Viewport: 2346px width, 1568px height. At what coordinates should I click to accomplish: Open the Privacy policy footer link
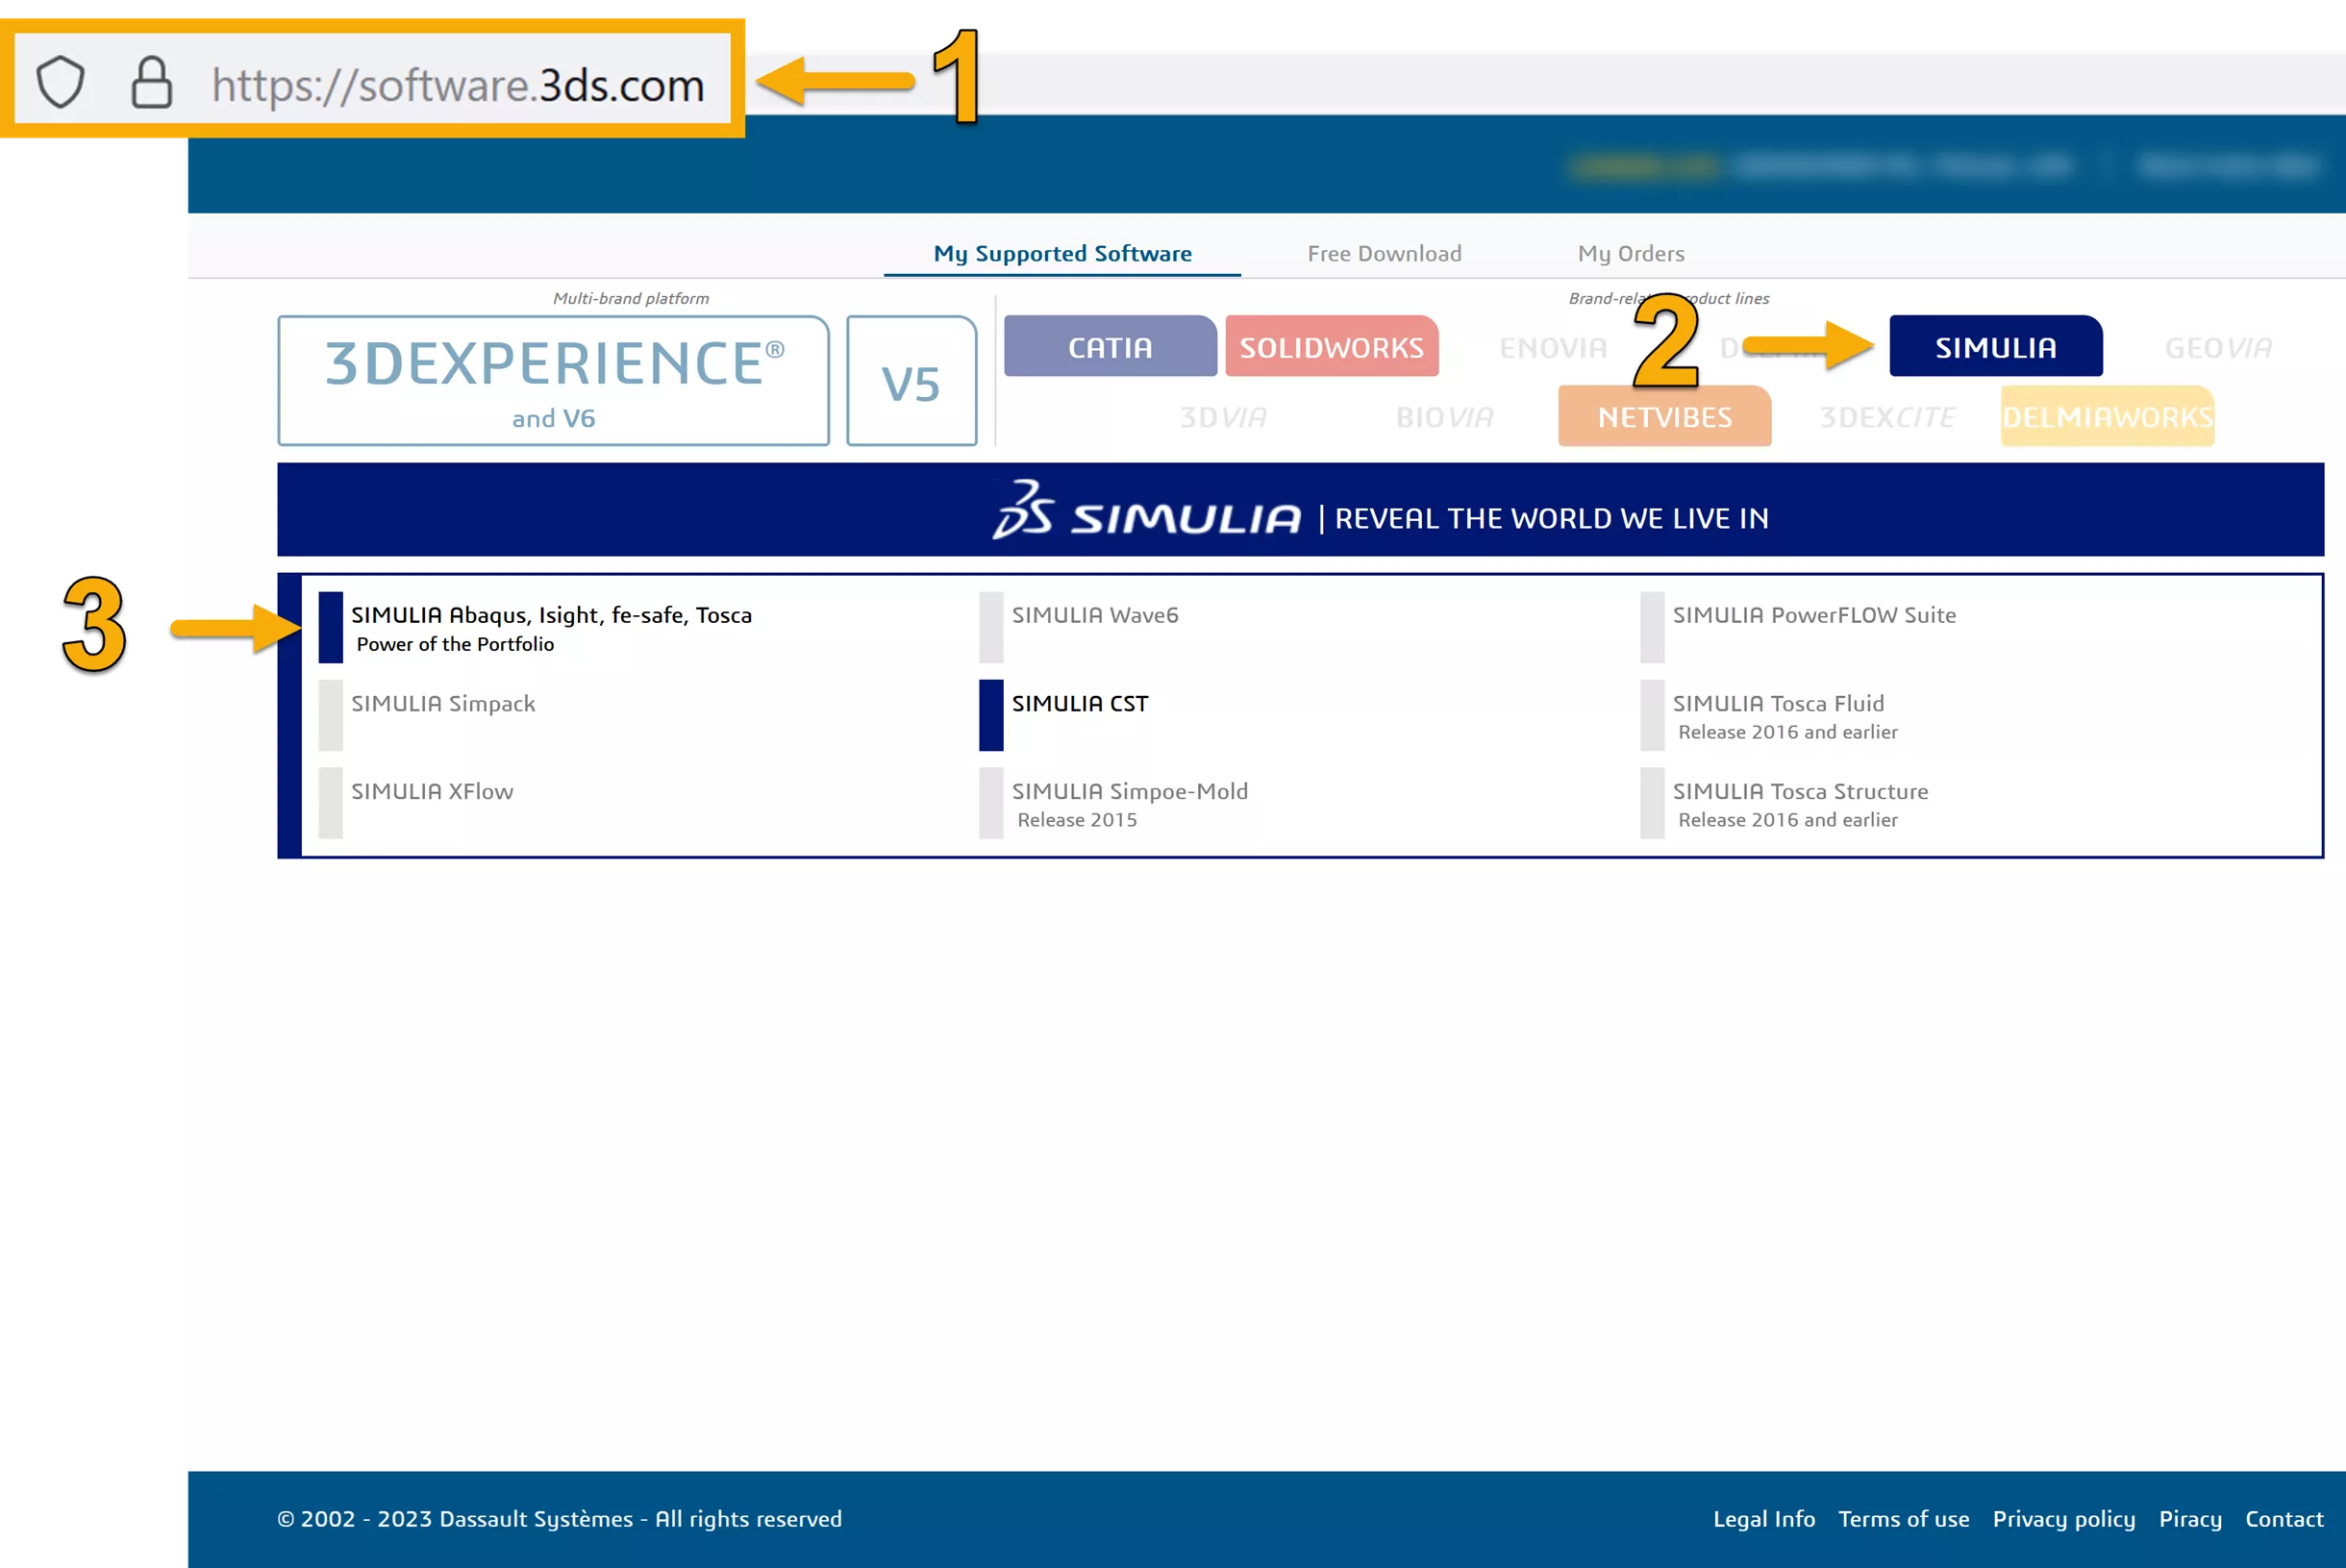pyautogui.click(x=2063, y=1519)
